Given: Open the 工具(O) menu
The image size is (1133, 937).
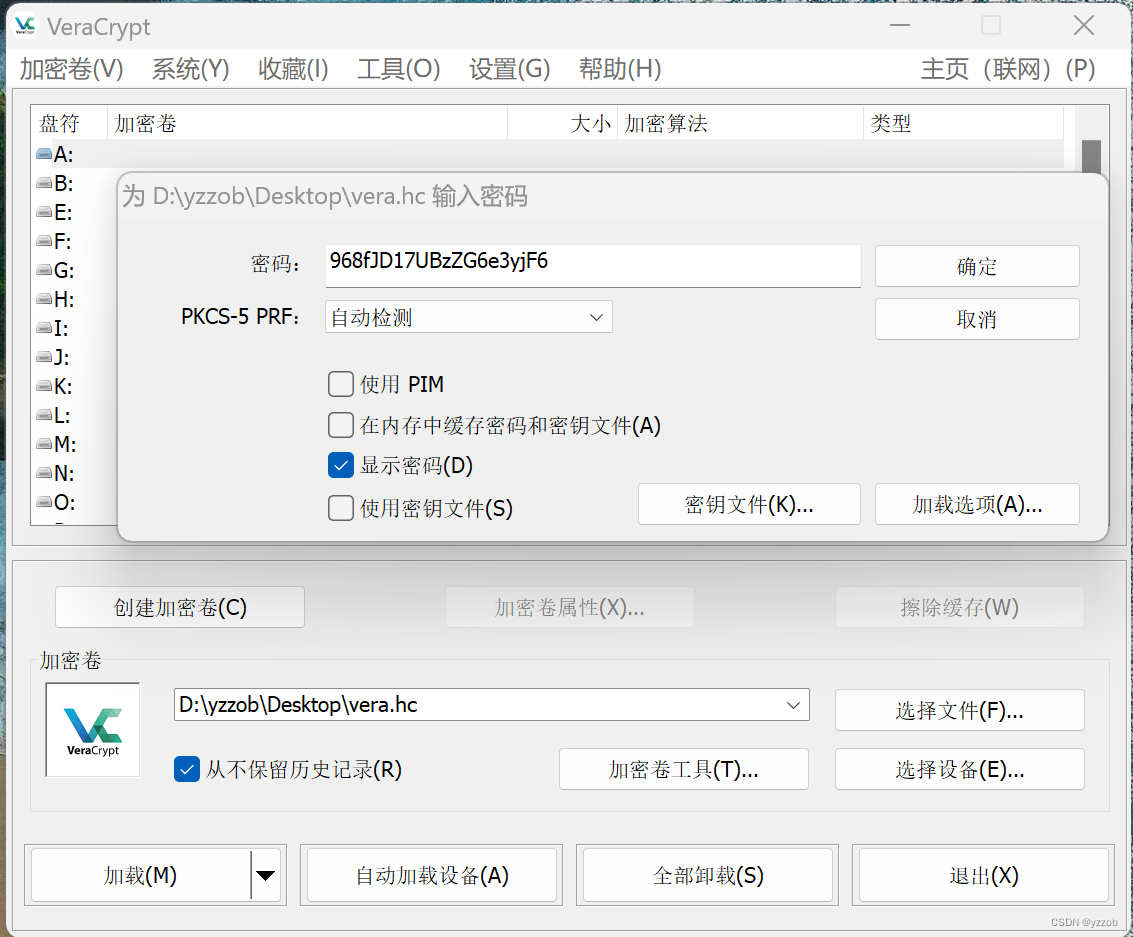Looking at the screenshot, I should 397,69.
